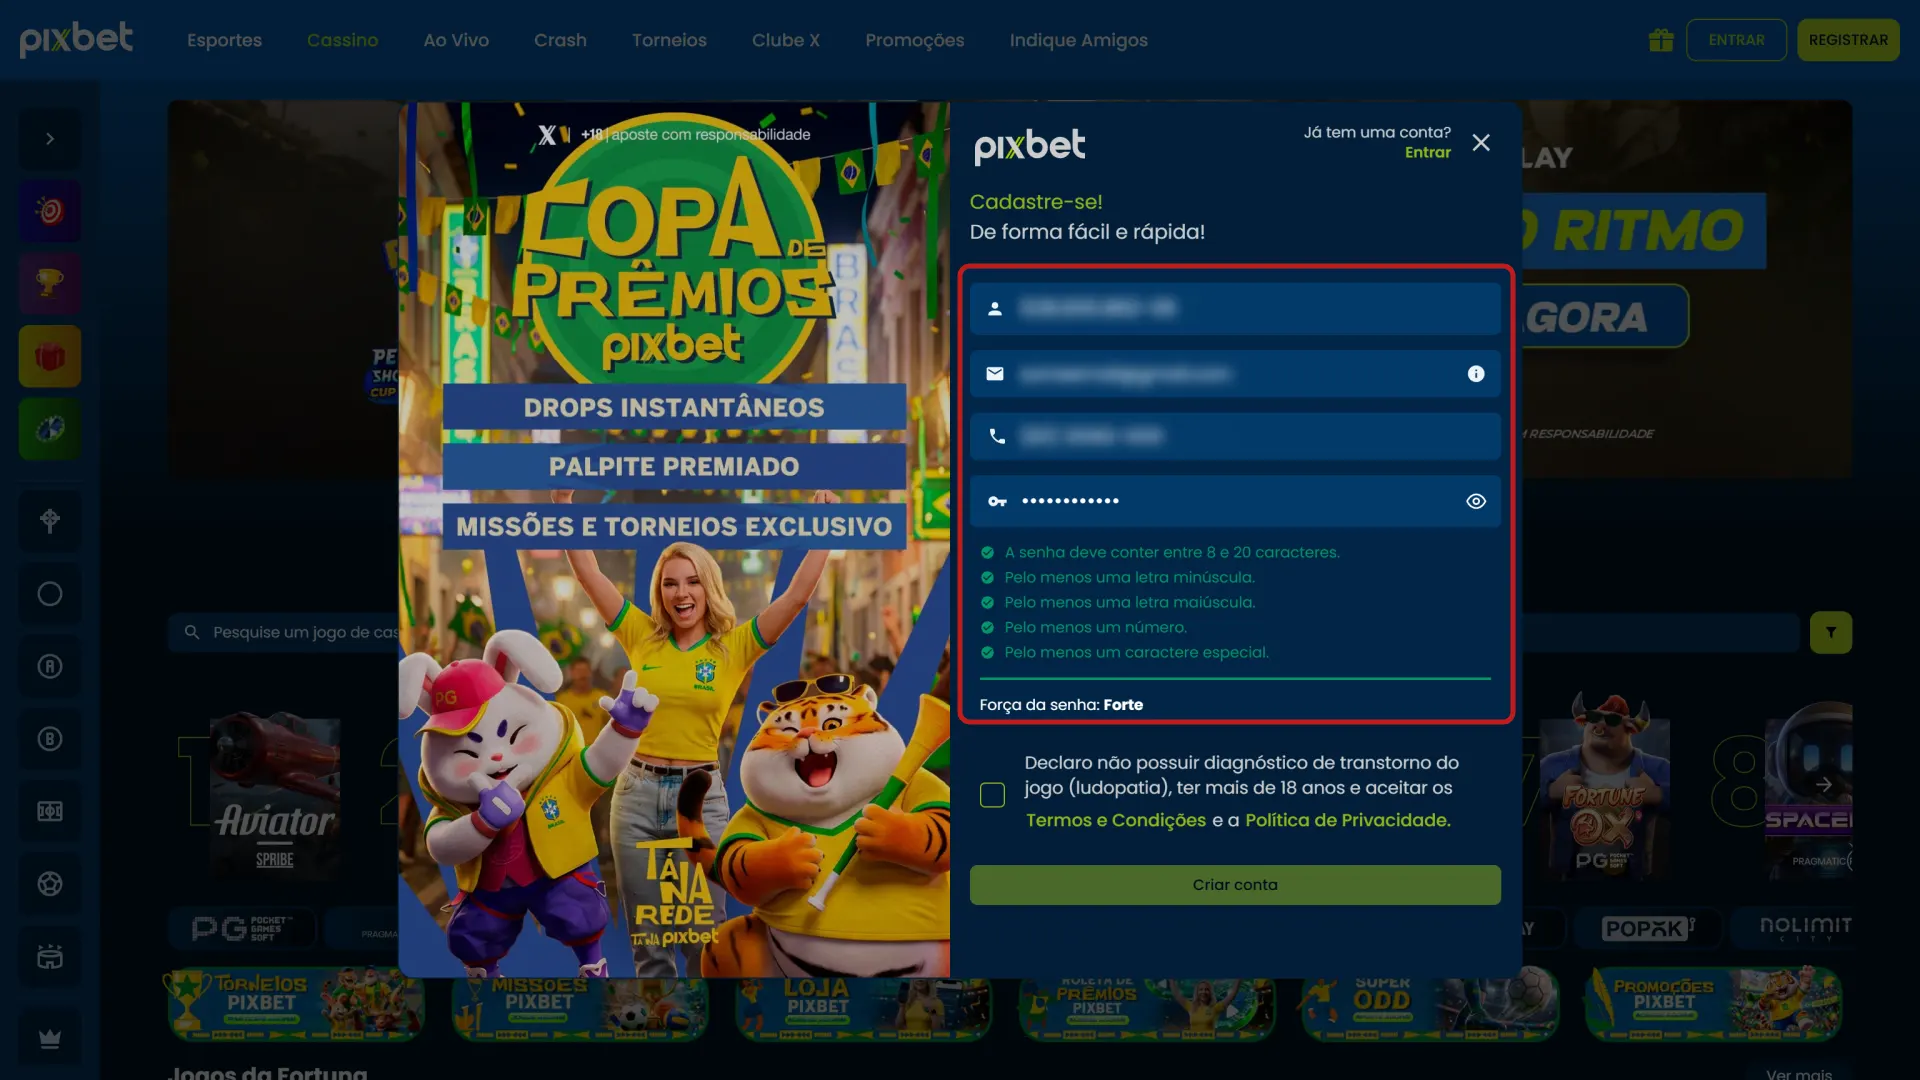Open the Promoções Pixbet banner
The image size is (1920, 1080).
click(1714, 1004)
